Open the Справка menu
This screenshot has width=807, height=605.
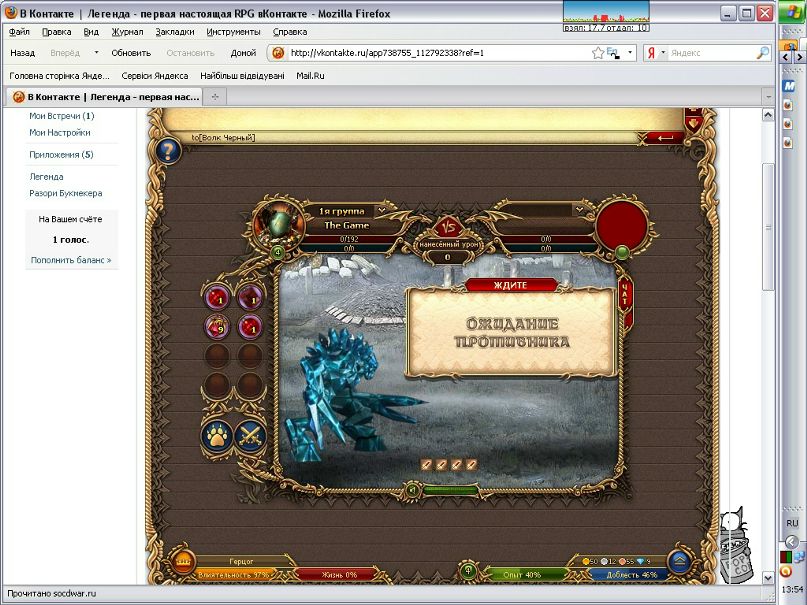click(x=290, y=31)
